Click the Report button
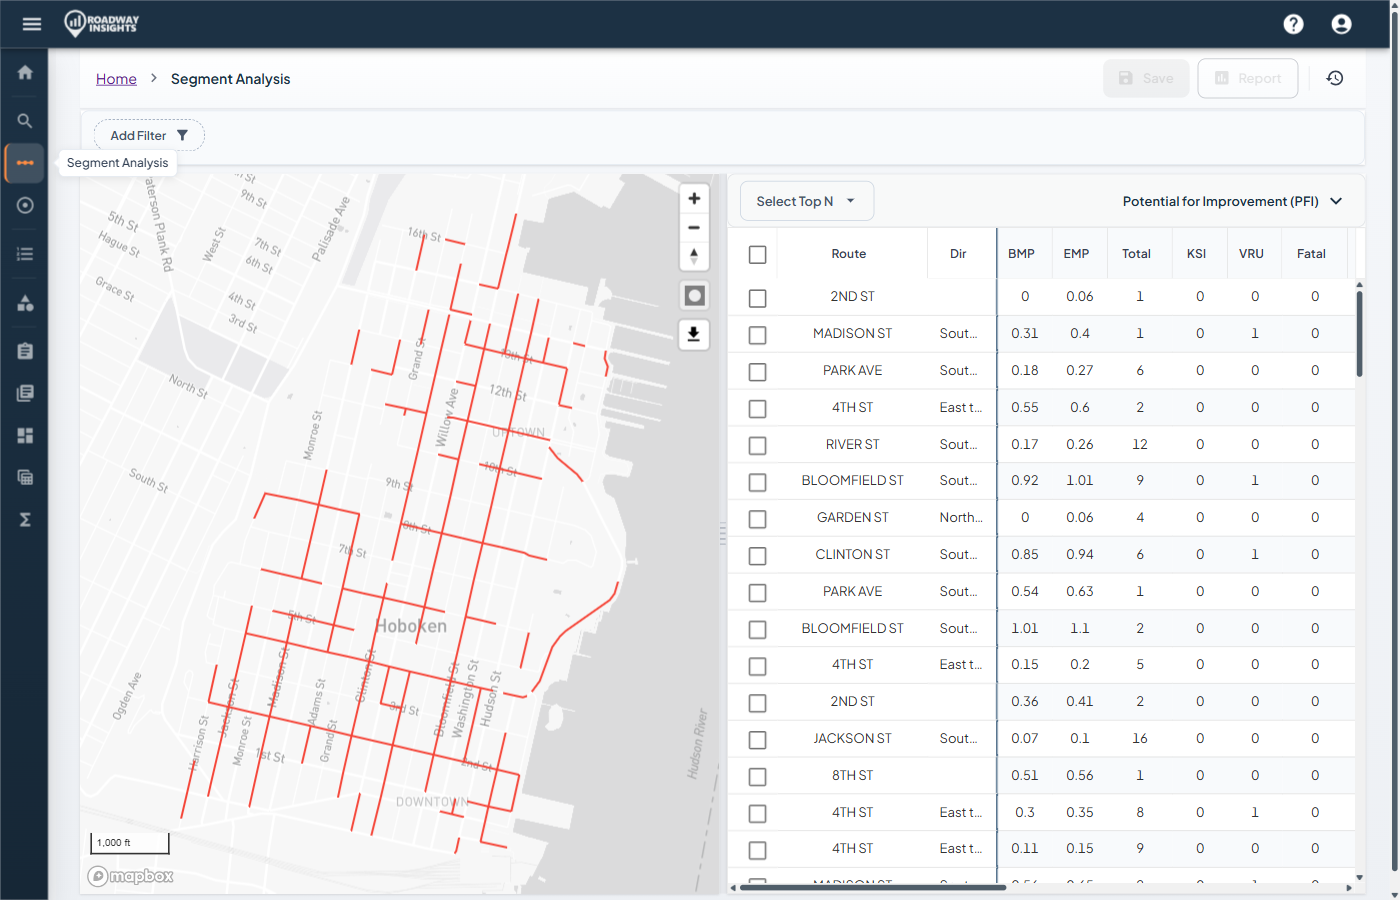This screenshot has height=900, width=1400. [1247, 78]
